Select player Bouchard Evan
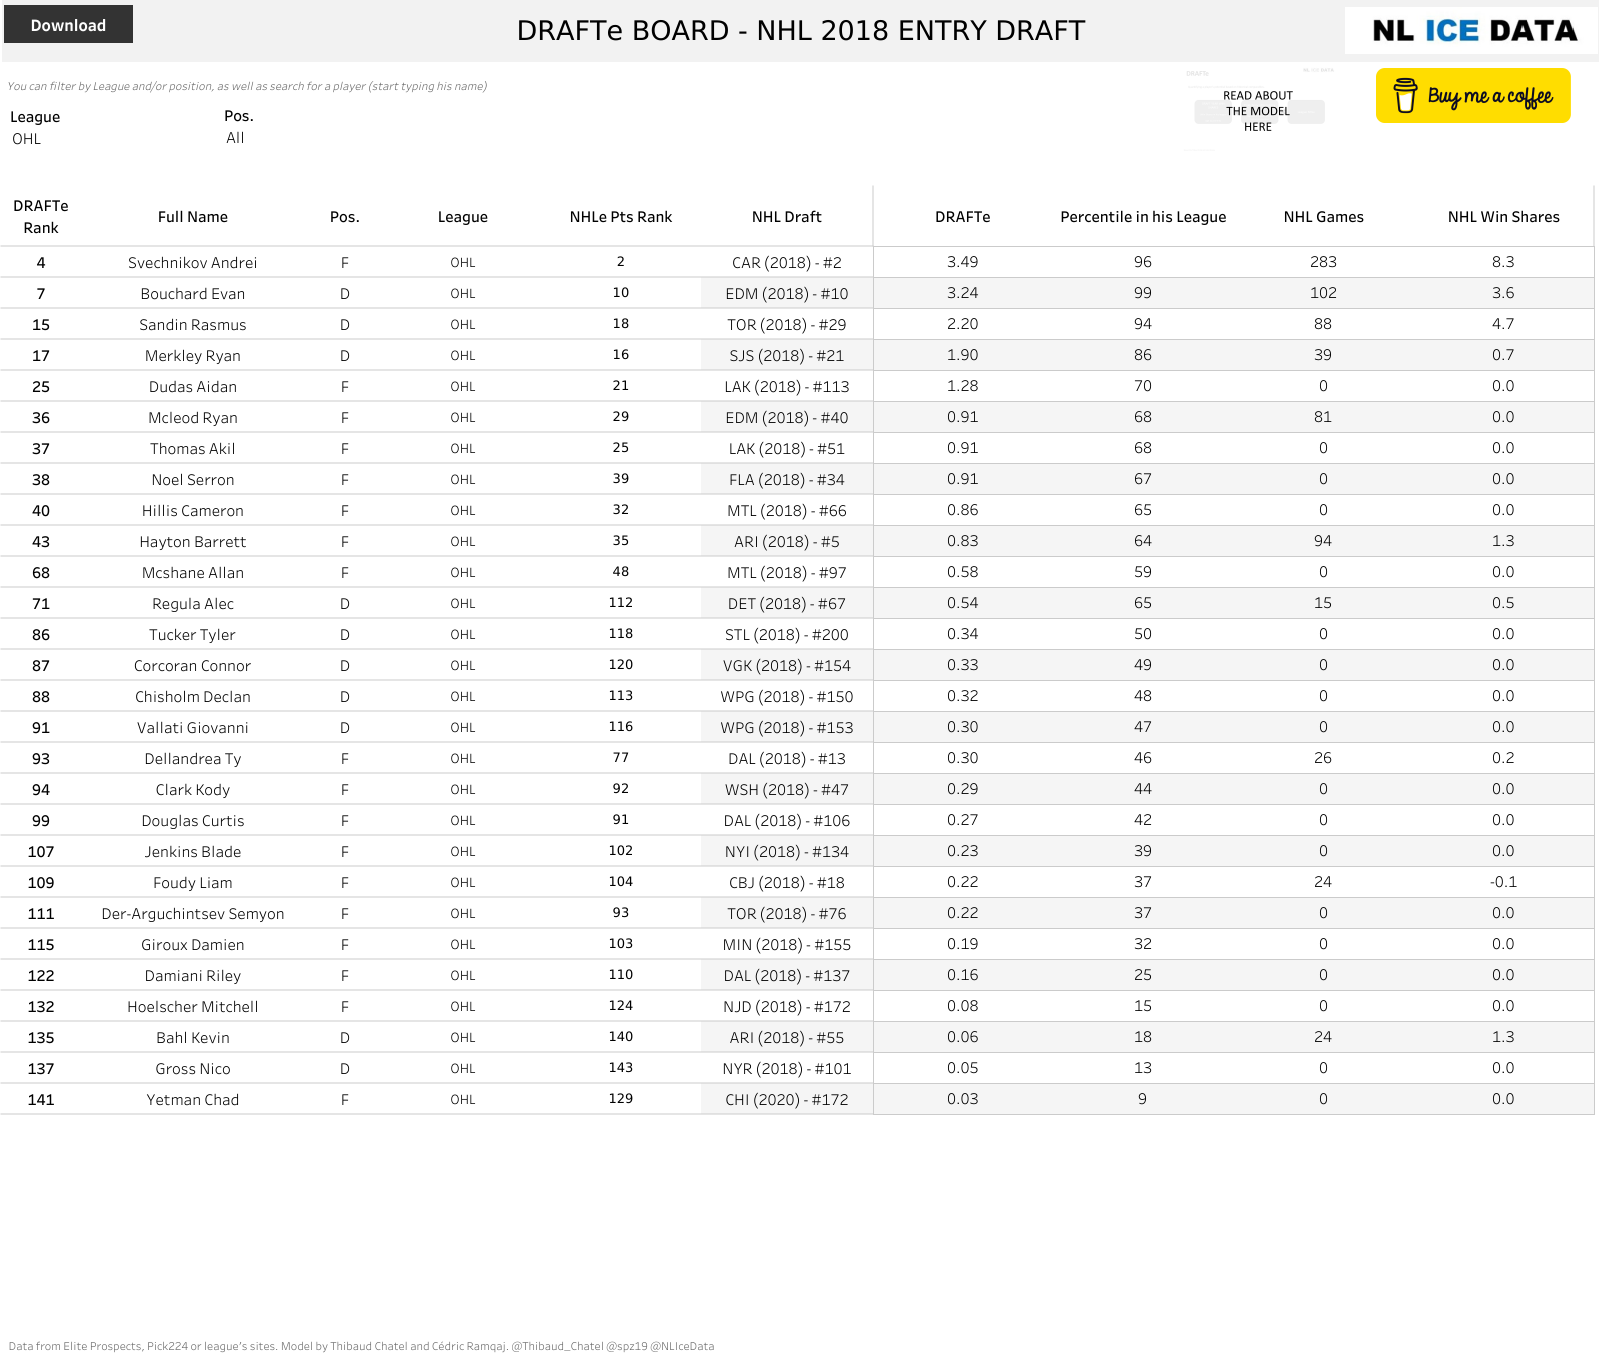The width and height of the screenshot is (1599, 1365). pos(193,294)
